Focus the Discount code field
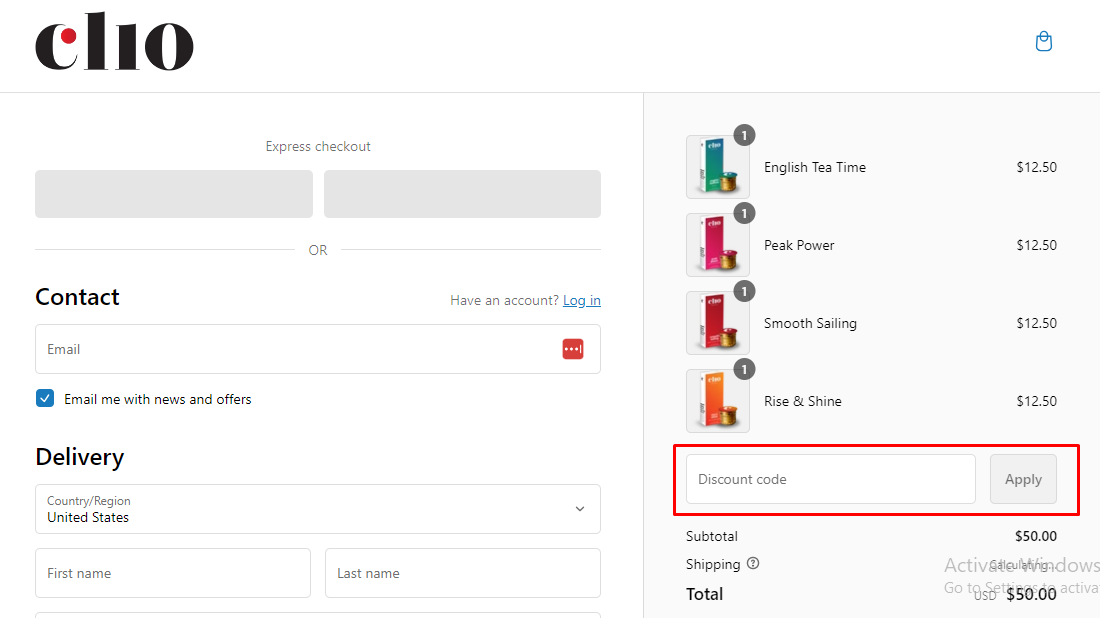Image resolution: width=1100 pixels, height=618 pixels. tap(831, 479)
